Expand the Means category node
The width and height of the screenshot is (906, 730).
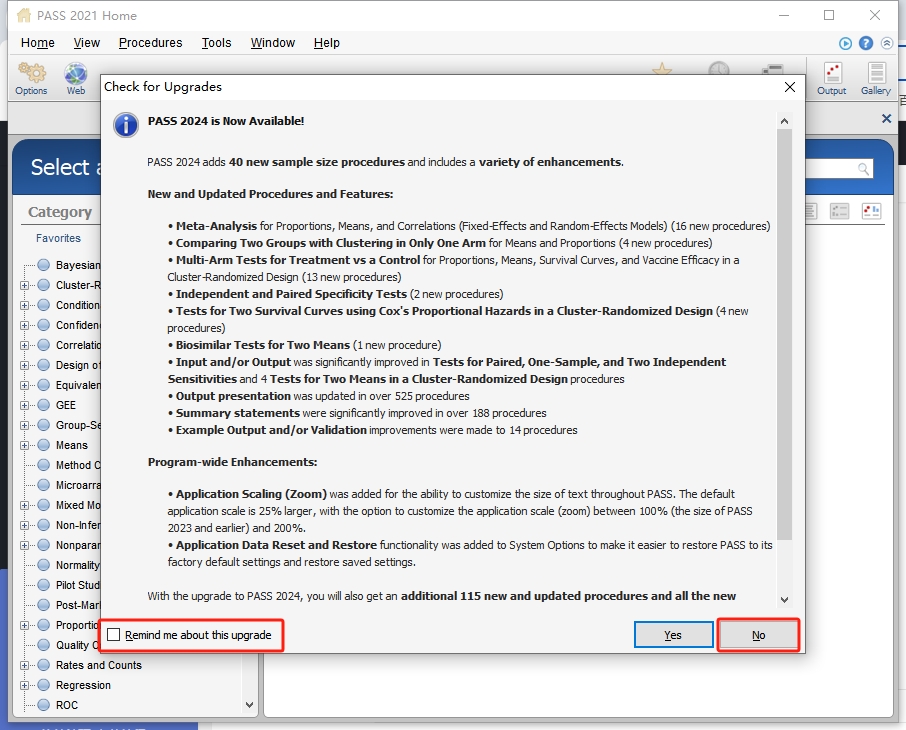[x=24, y=446]
